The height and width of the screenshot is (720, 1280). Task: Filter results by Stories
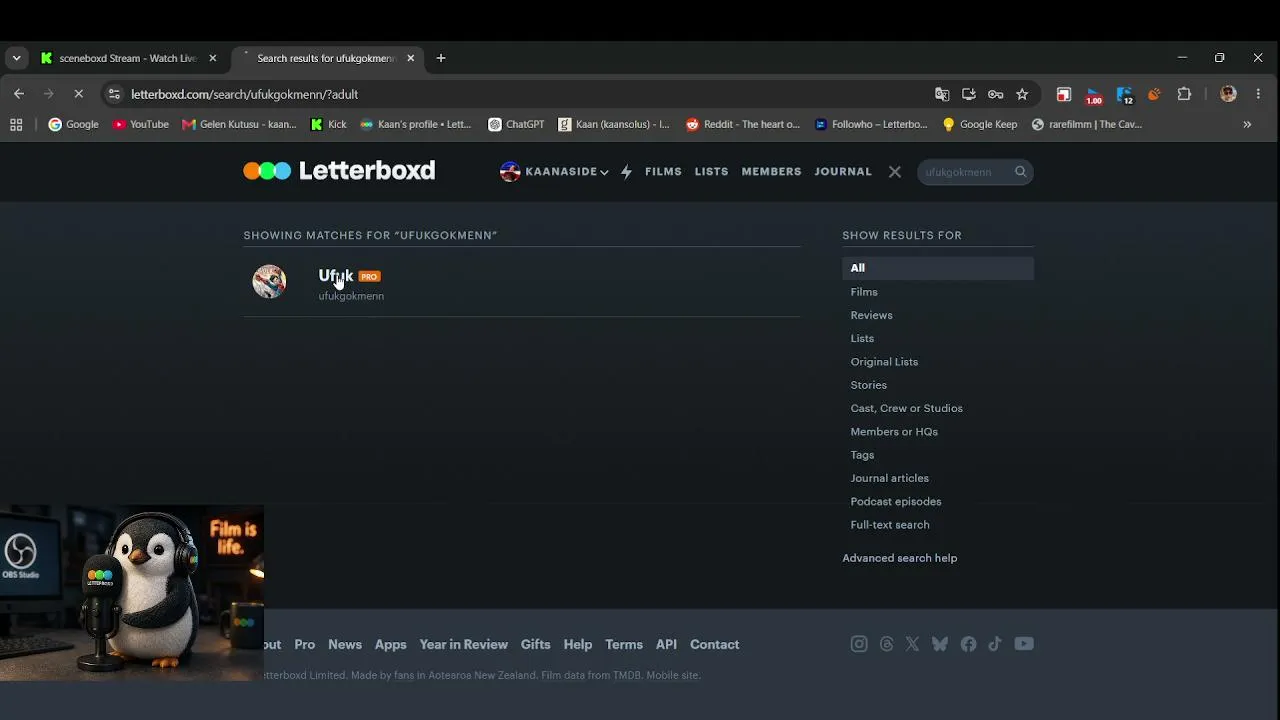point(868,385)
